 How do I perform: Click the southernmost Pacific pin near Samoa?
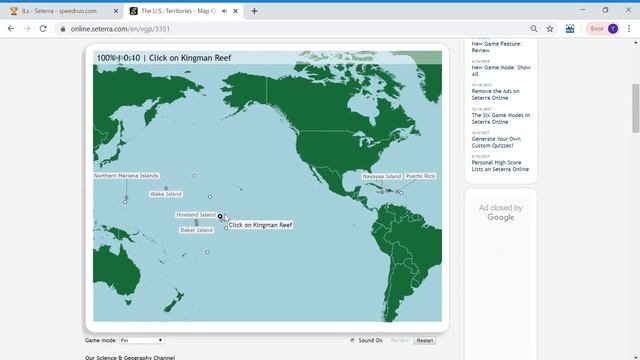(x=207, y=252)
